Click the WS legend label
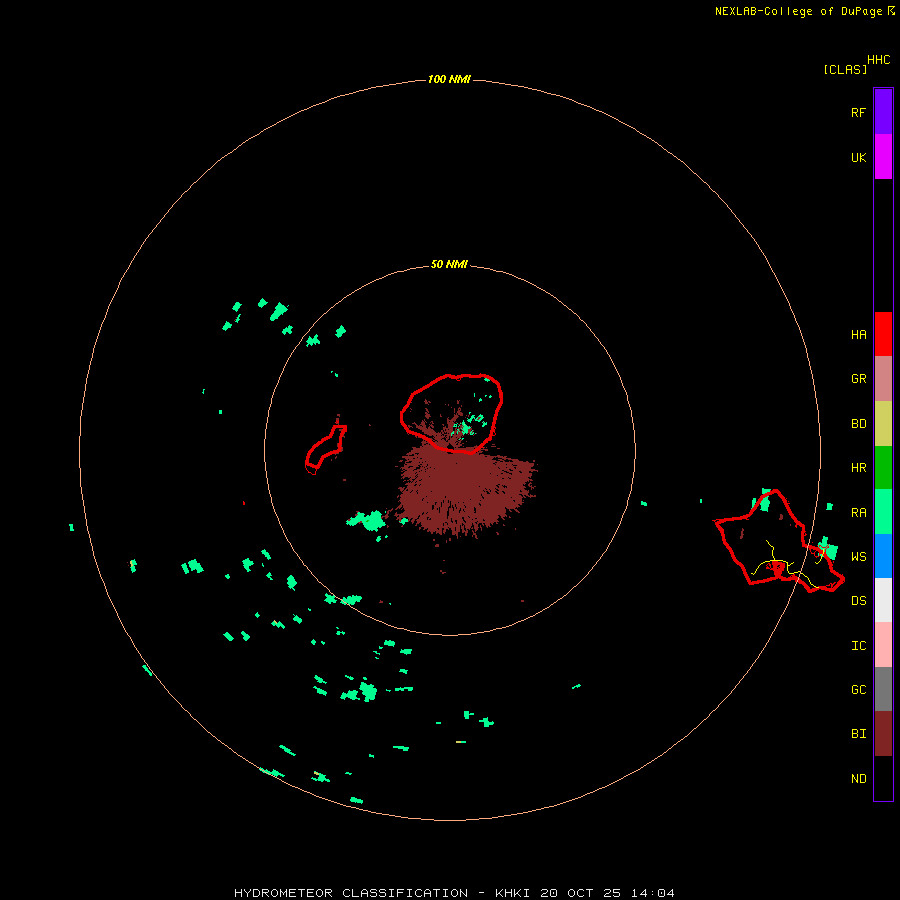Screen dimensions: 900x900 [859, 556]
